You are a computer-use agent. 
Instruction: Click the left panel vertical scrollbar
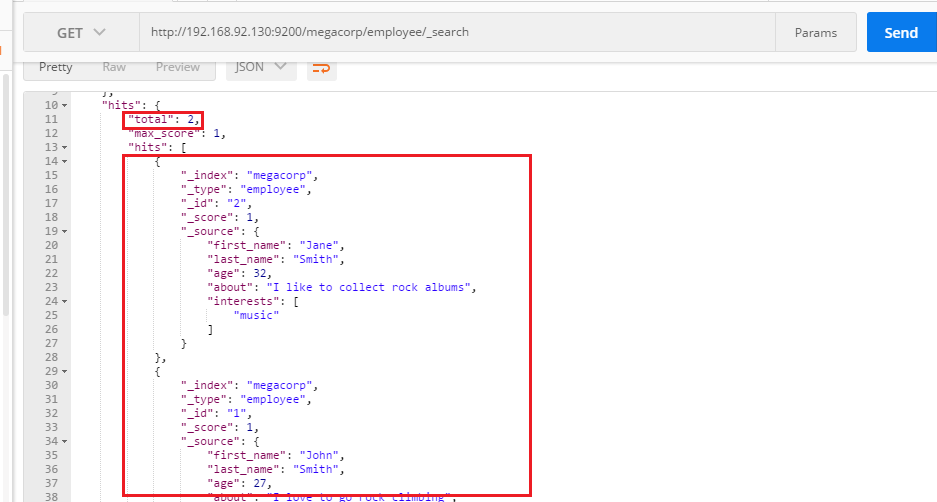tap(5, 194)
